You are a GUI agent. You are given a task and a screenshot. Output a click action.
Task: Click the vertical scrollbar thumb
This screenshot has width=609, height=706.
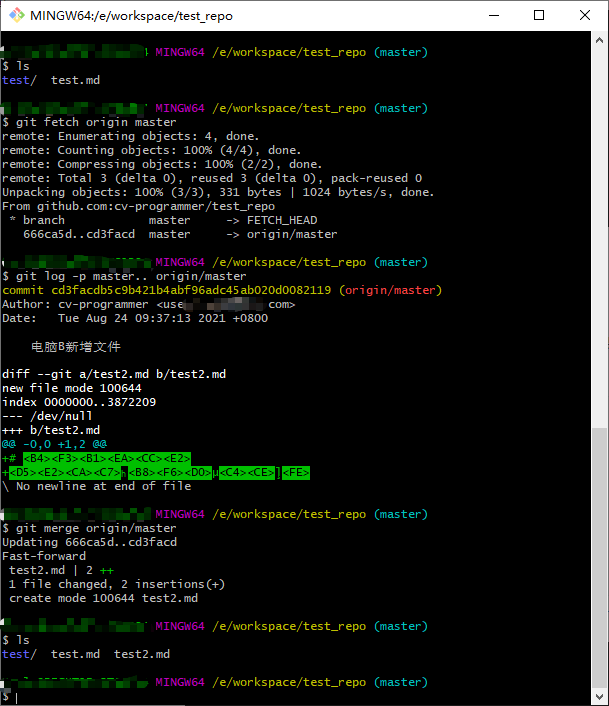click(x=599, y=555)
